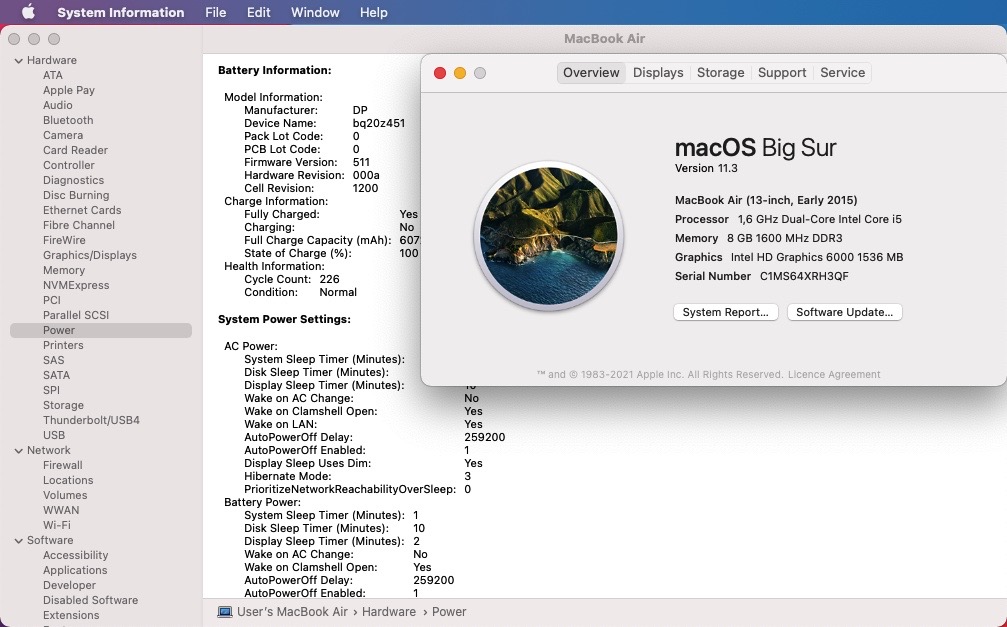Open the File menu
The width and height of the screenshot is (1007, 627).
tap(216, 12)
